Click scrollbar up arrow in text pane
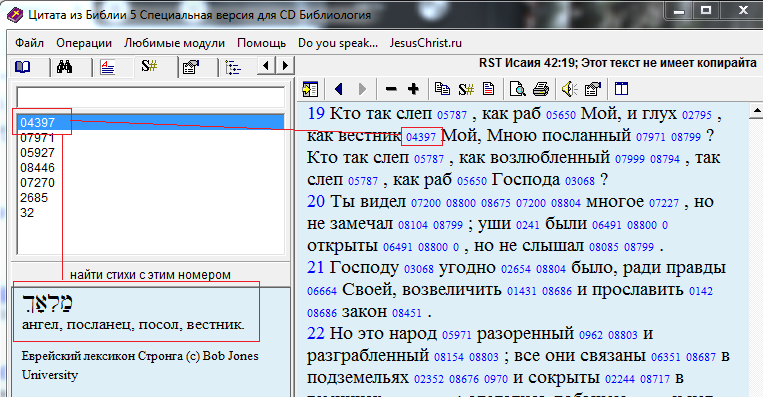Image resolution: width=763 pixels, height=397 pixels. (757, 111)
